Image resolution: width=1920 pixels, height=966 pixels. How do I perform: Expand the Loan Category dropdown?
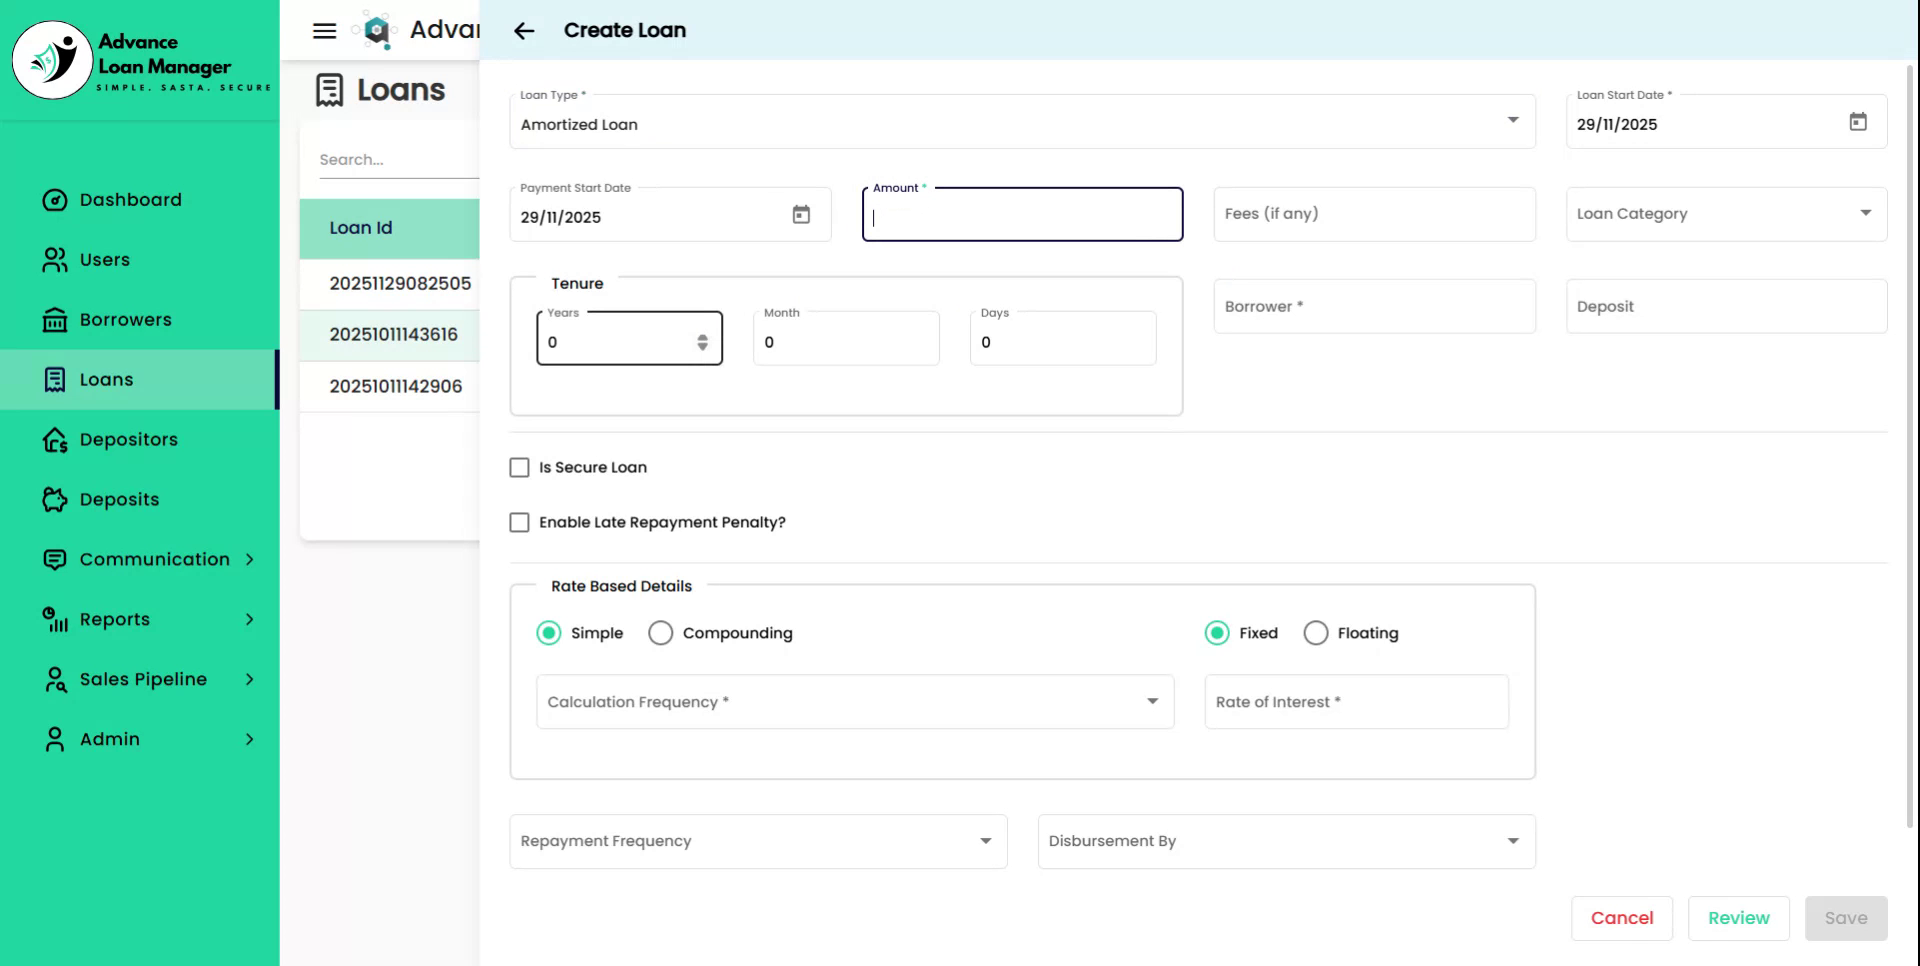(1725, 214)
